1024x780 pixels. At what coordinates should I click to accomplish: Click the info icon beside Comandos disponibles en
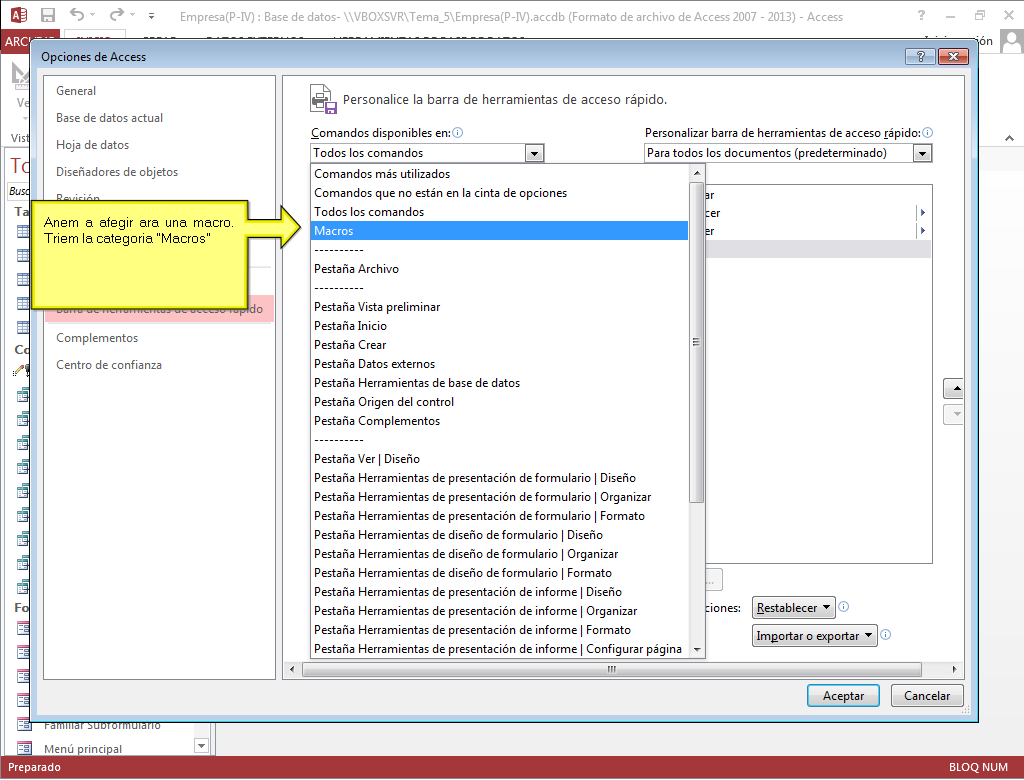pyautogui.click(x=458, y=133)
